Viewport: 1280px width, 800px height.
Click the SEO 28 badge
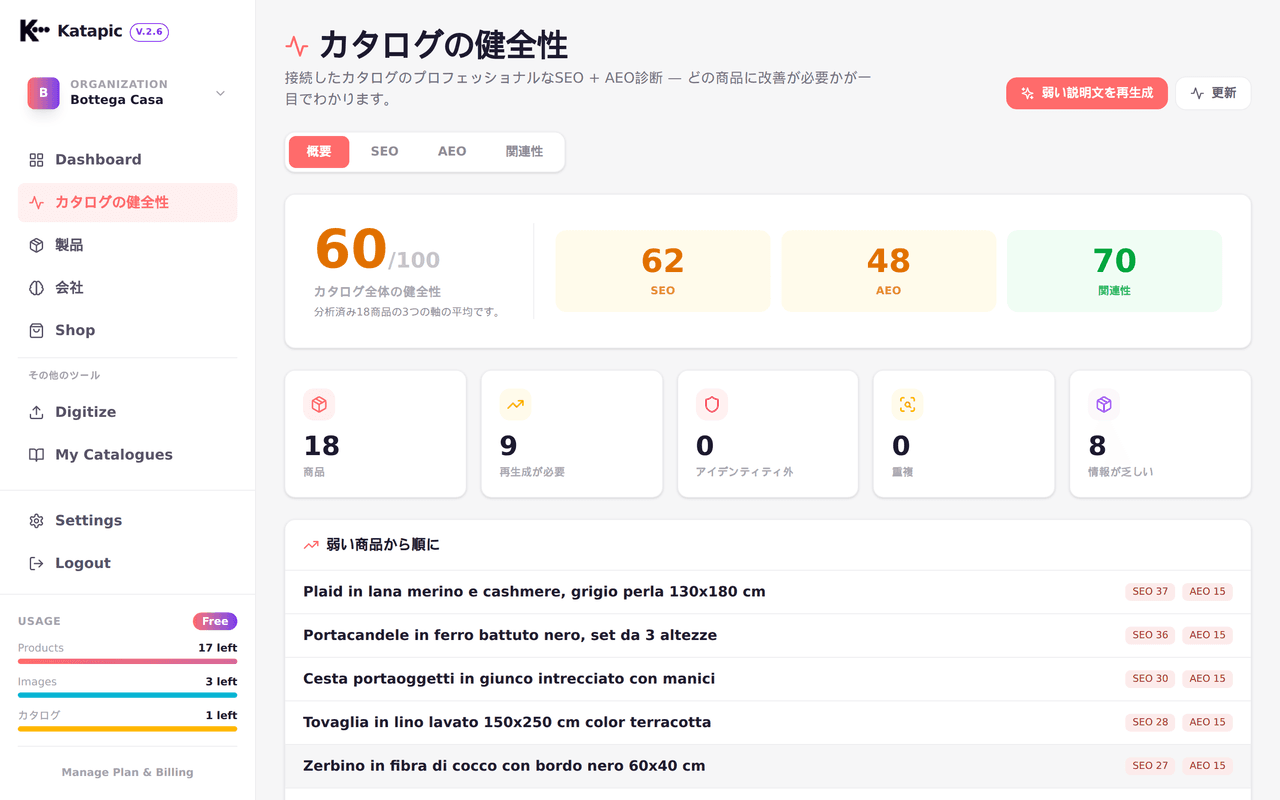tap(1150, 722)
